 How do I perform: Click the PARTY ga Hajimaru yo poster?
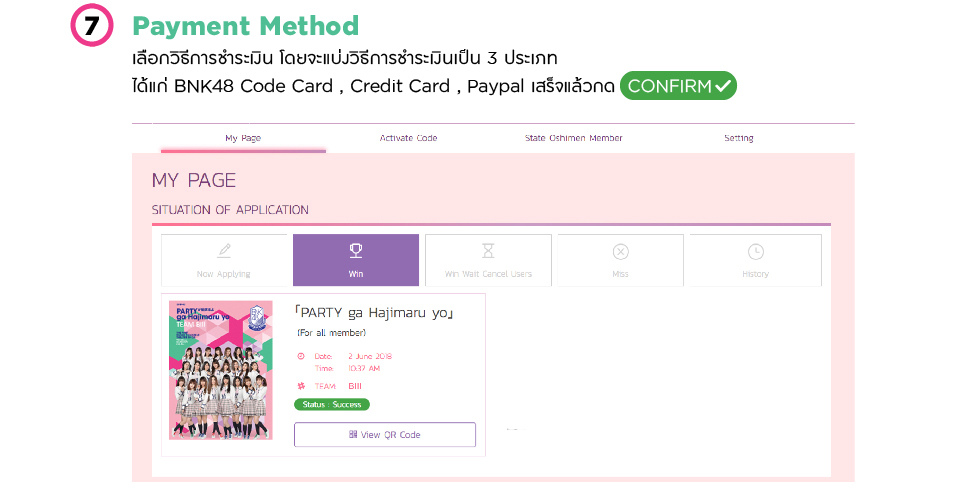click(221, 370)
